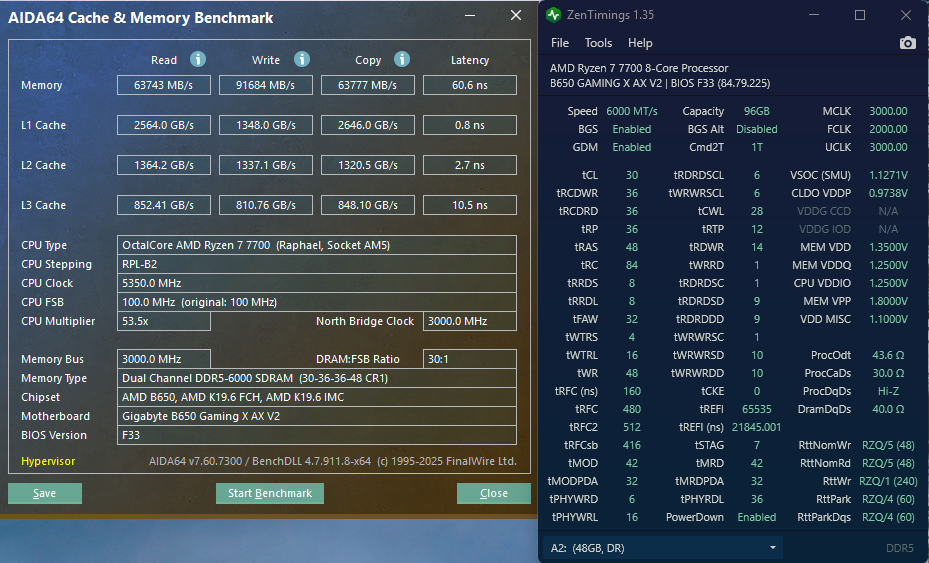
Task: Click tRC value 84
Action: tap(632, 265)
